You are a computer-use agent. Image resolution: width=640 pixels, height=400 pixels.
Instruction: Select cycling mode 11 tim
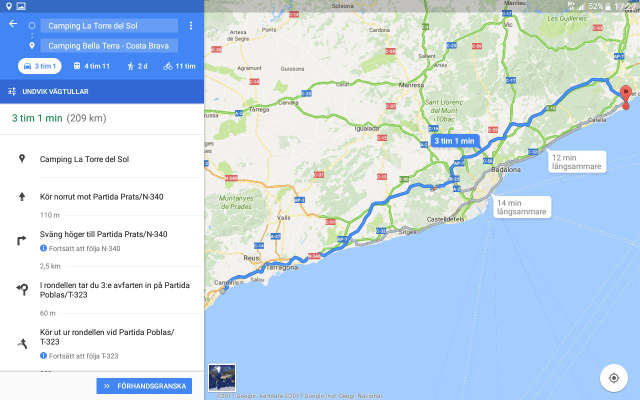click(179, 66)
